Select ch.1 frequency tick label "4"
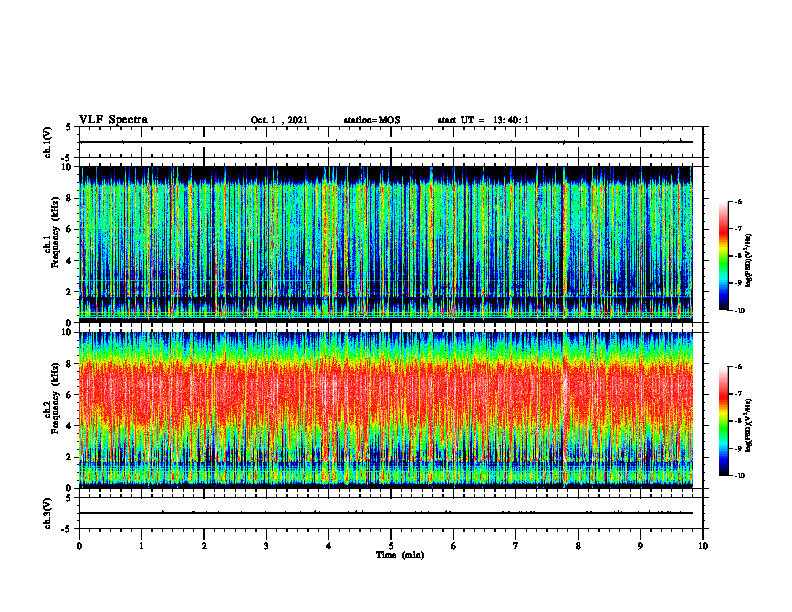Viewport: 792px width, 612px height. coord(70,261)
